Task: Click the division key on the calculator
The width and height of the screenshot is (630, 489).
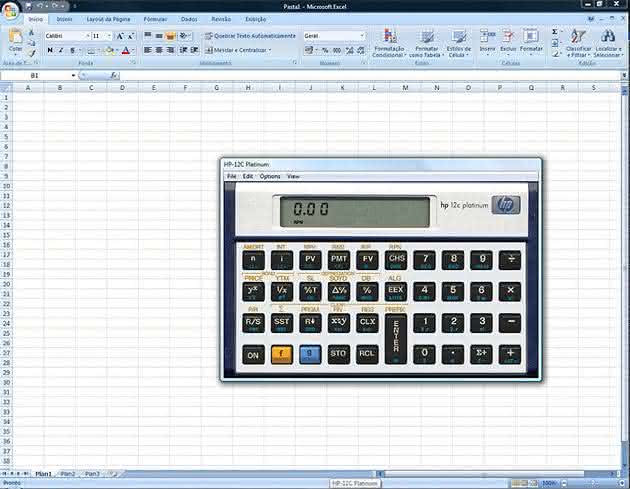Action: 510,260
